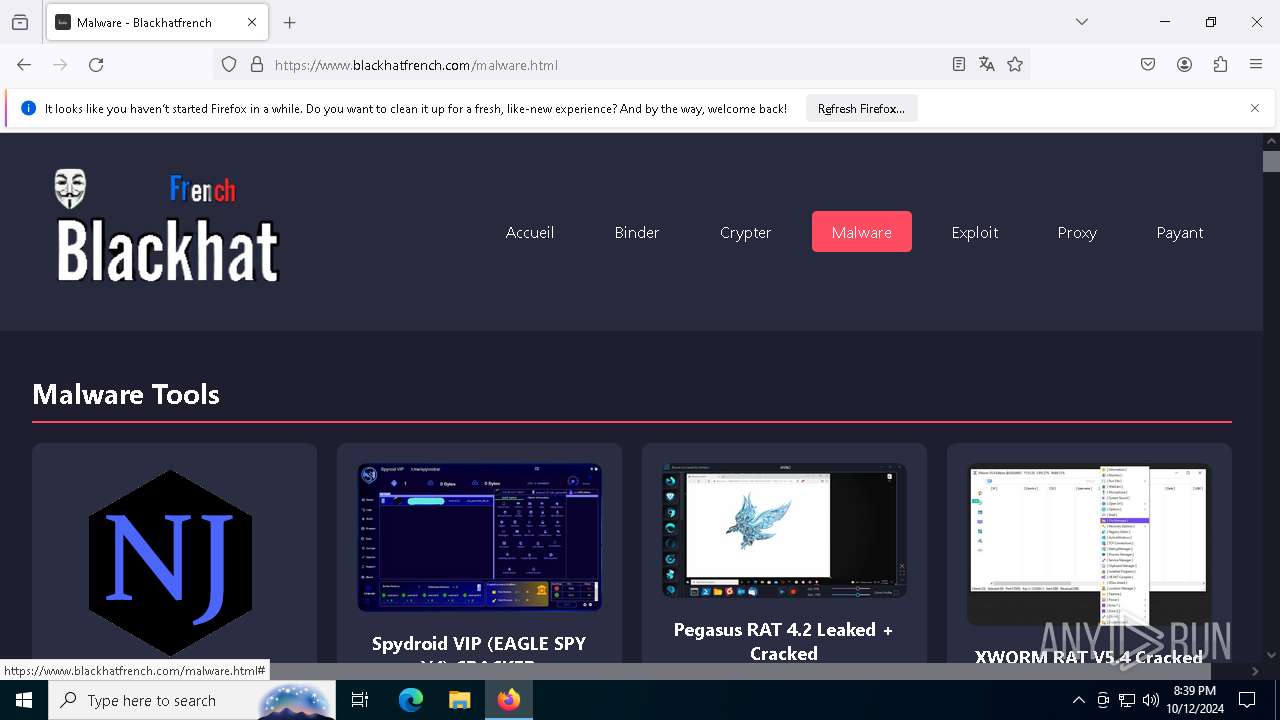Toggle reader view icon
Image resolution: width=1280 pixels, height=720 pixels.
coord(959,65)
